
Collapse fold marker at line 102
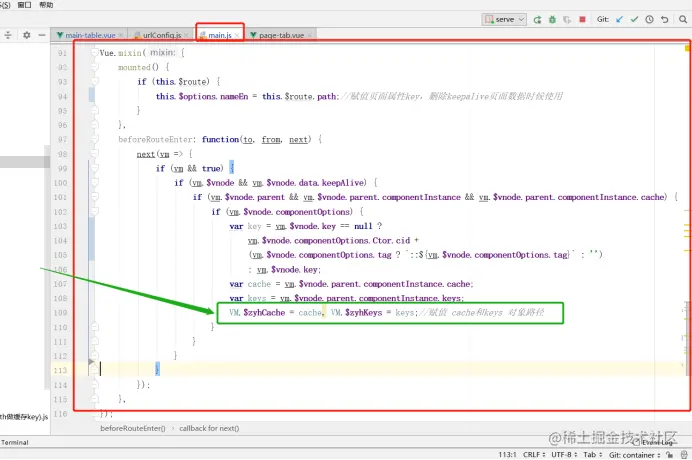pos(94,212)
